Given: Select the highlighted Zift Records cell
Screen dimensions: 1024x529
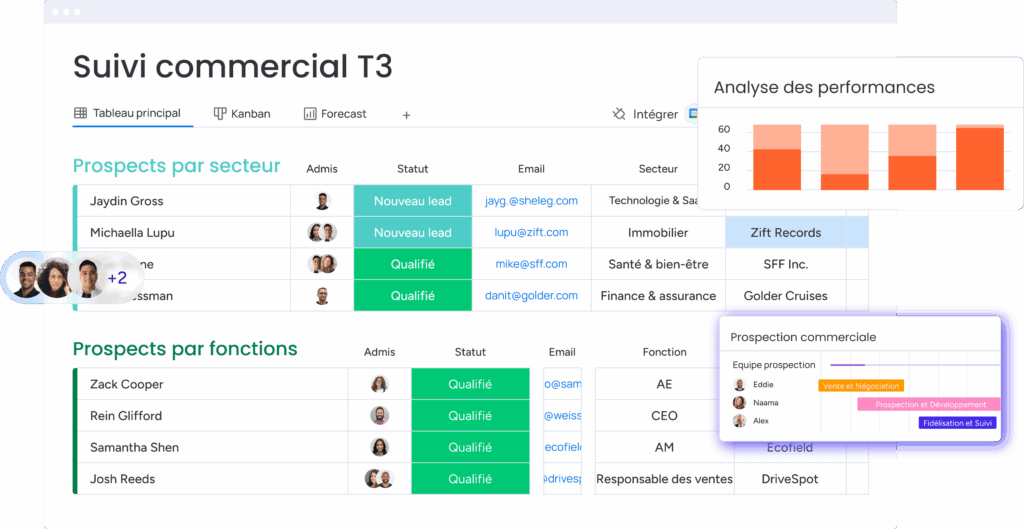Looking at the screenshot, I should 786,232.
